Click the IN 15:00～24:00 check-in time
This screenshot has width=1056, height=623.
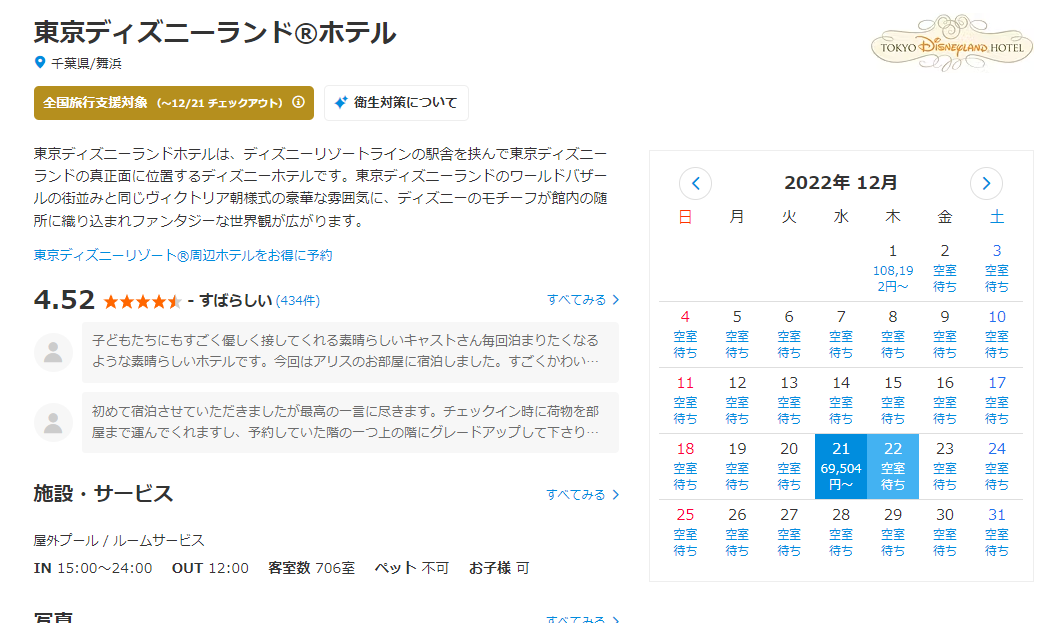click(x=93, y=568)
